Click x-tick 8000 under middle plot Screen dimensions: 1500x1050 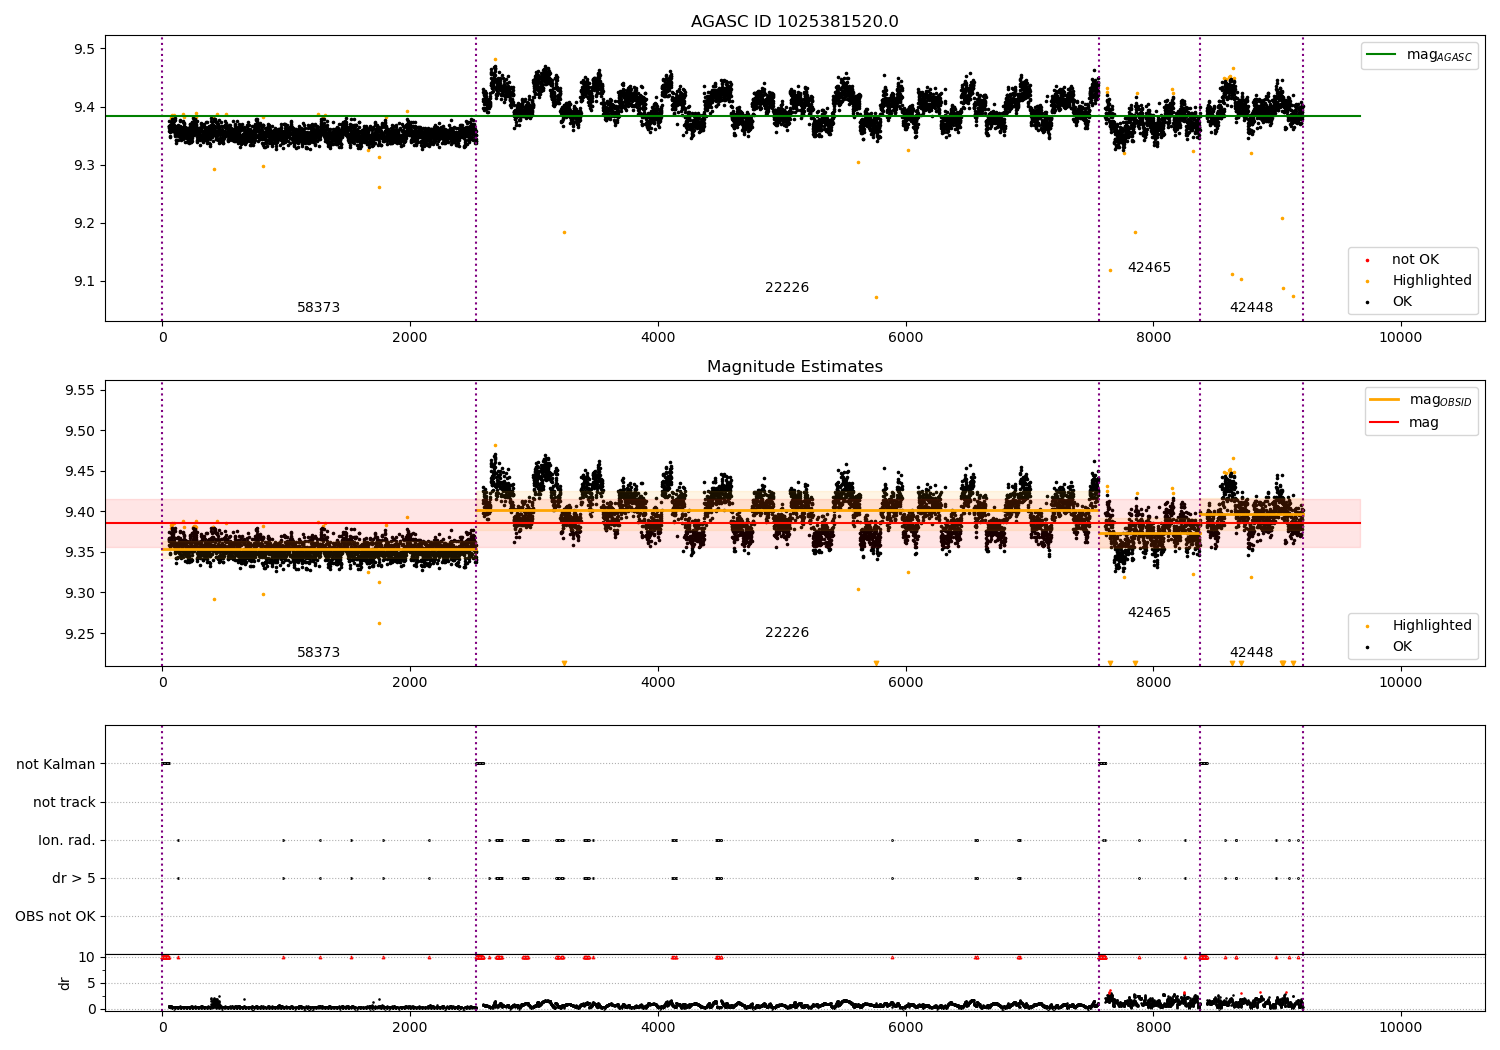point(1153,683)
